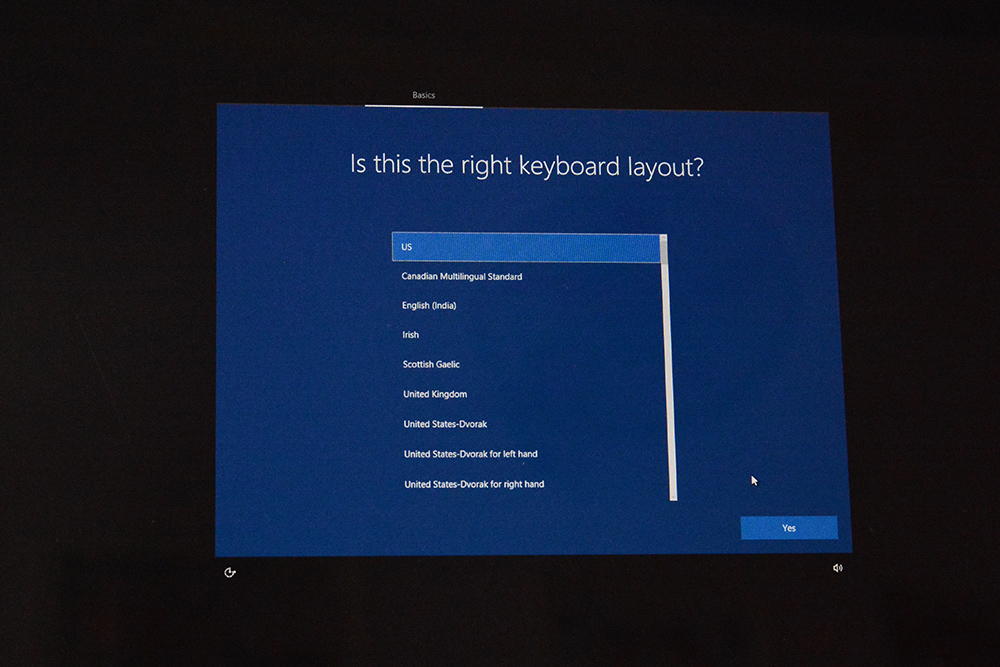Pick the Scottish Gaelic layout
The width and height of the screenshot is (1000, 667).
pyautogui.click(x=430, y=364)
